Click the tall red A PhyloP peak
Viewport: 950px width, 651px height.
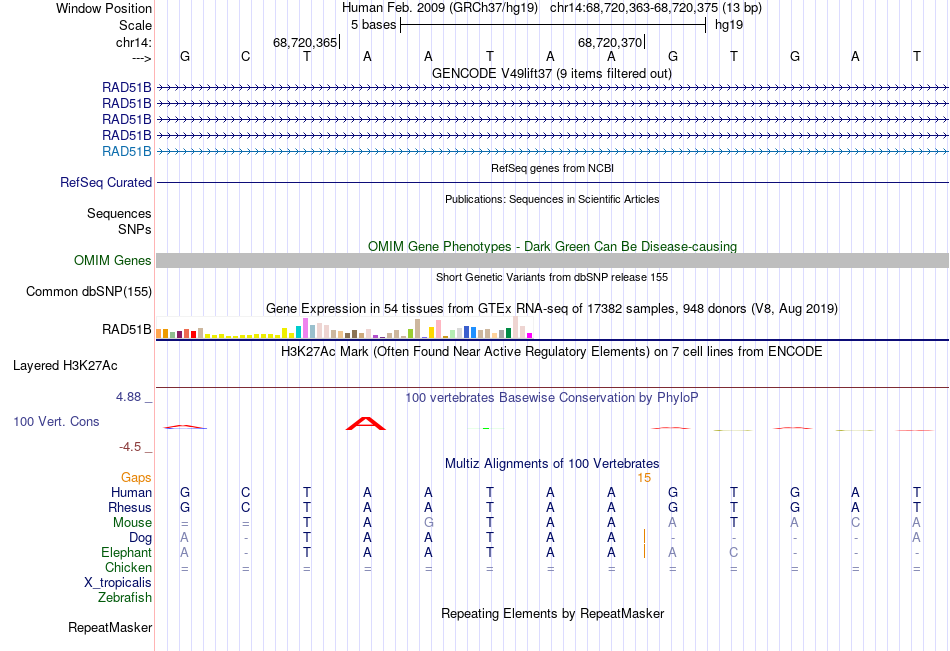point(365,423)
